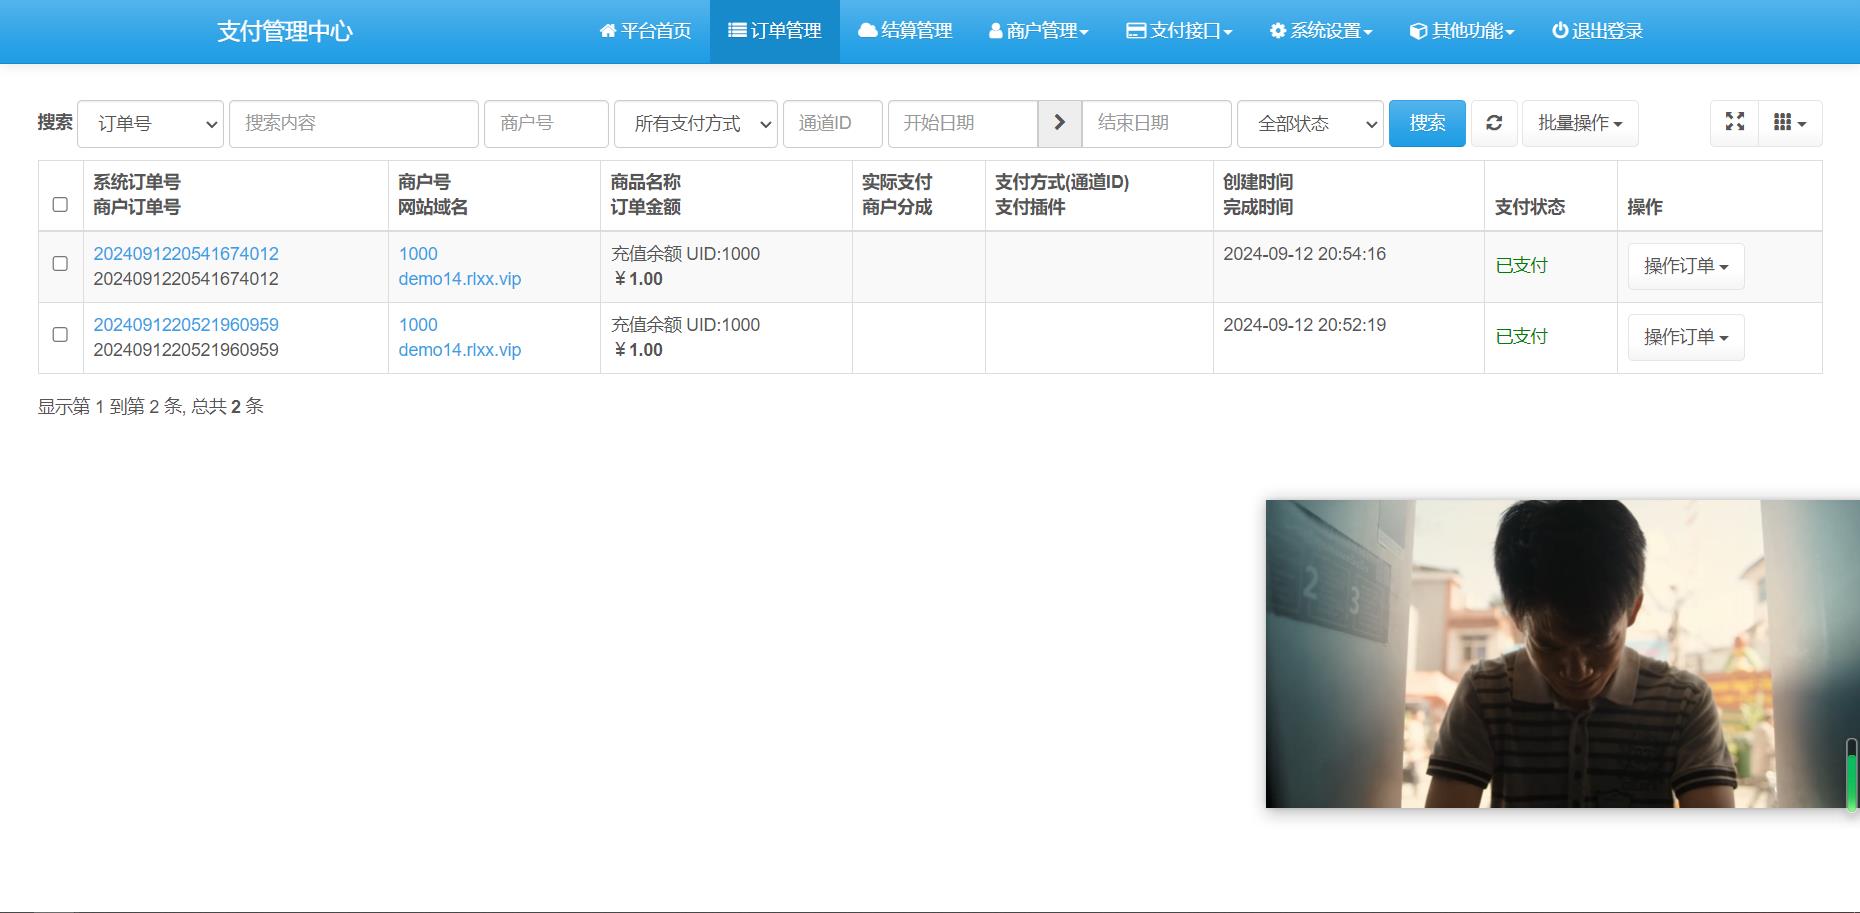Focus the 搜索内容 input field
The width and height of the screenshot is (1860, 913).
[x=354, y=123]
